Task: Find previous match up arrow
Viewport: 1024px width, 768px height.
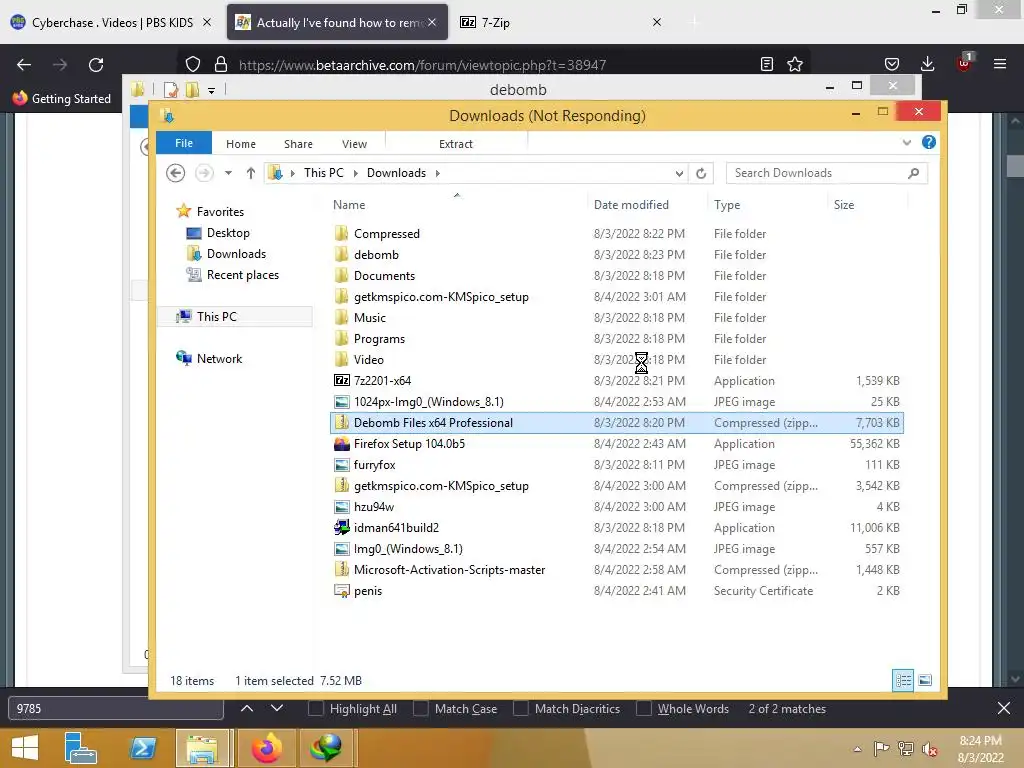Action: click(x=247, y=709)
